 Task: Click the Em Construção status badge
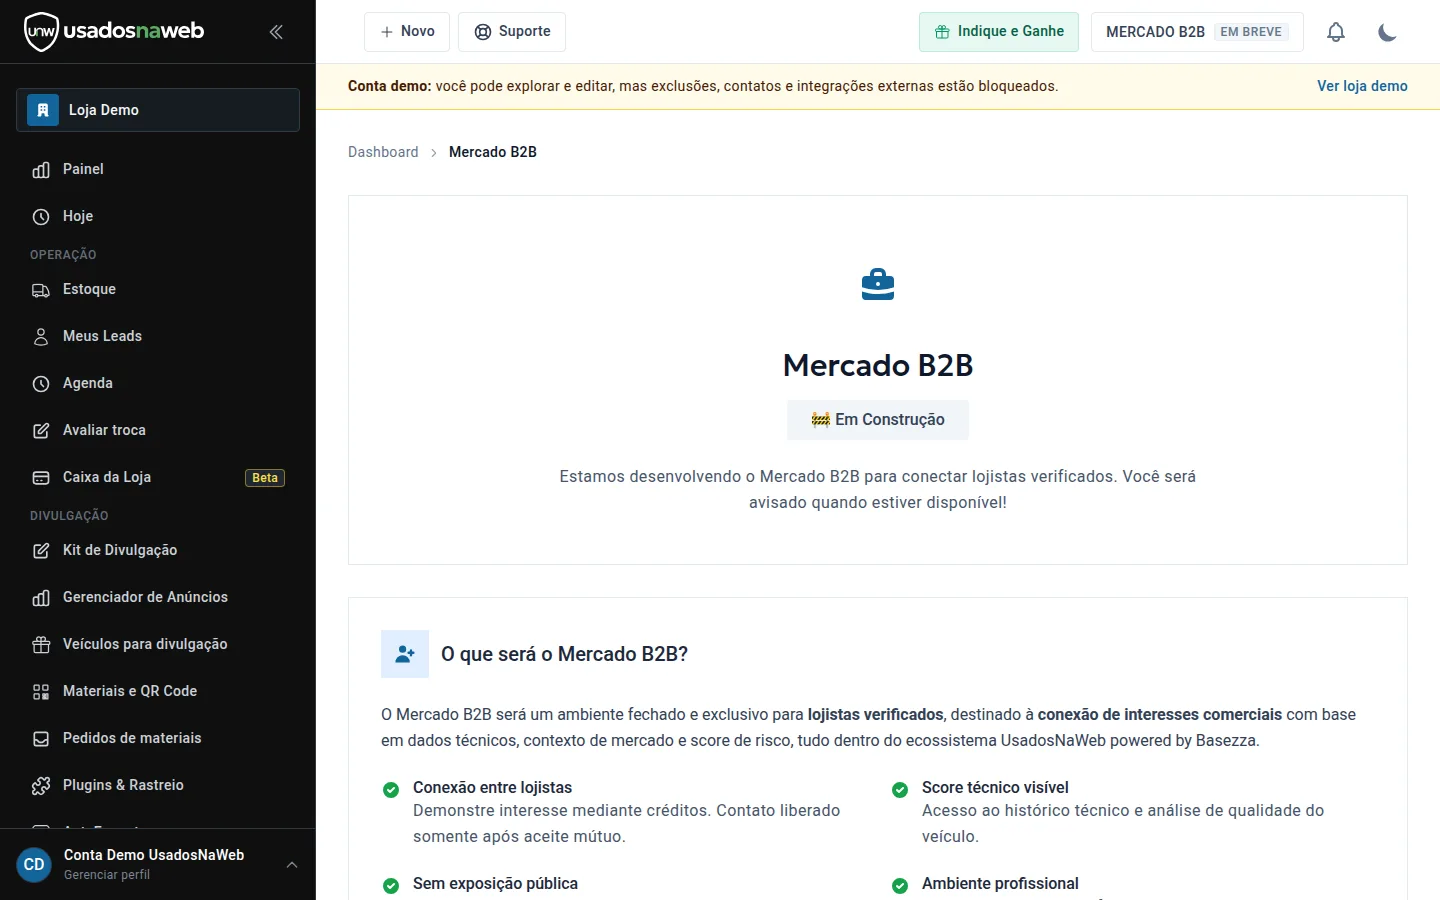(878, 420)
